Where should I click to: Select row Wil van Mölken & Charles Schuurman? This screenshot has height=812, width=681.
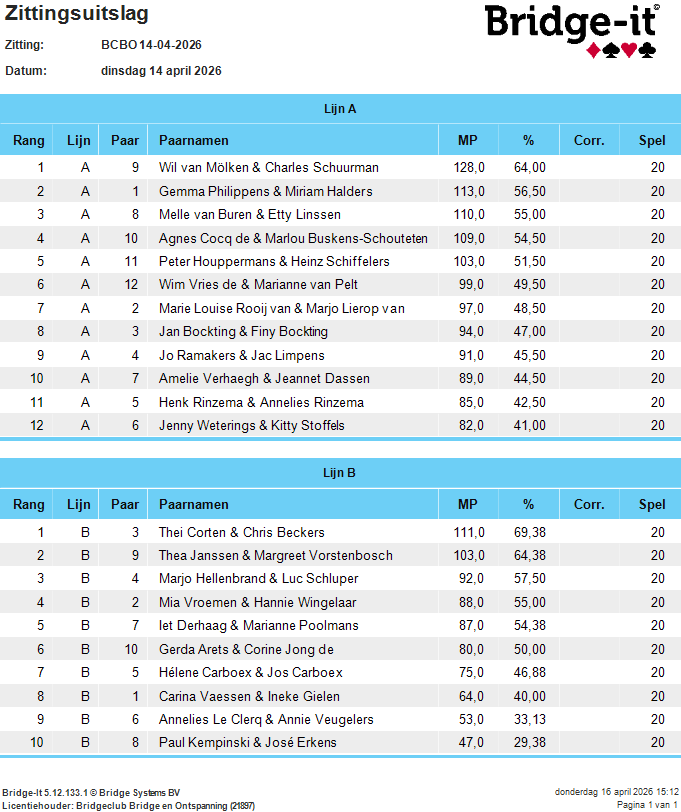(x=340, y=167)
